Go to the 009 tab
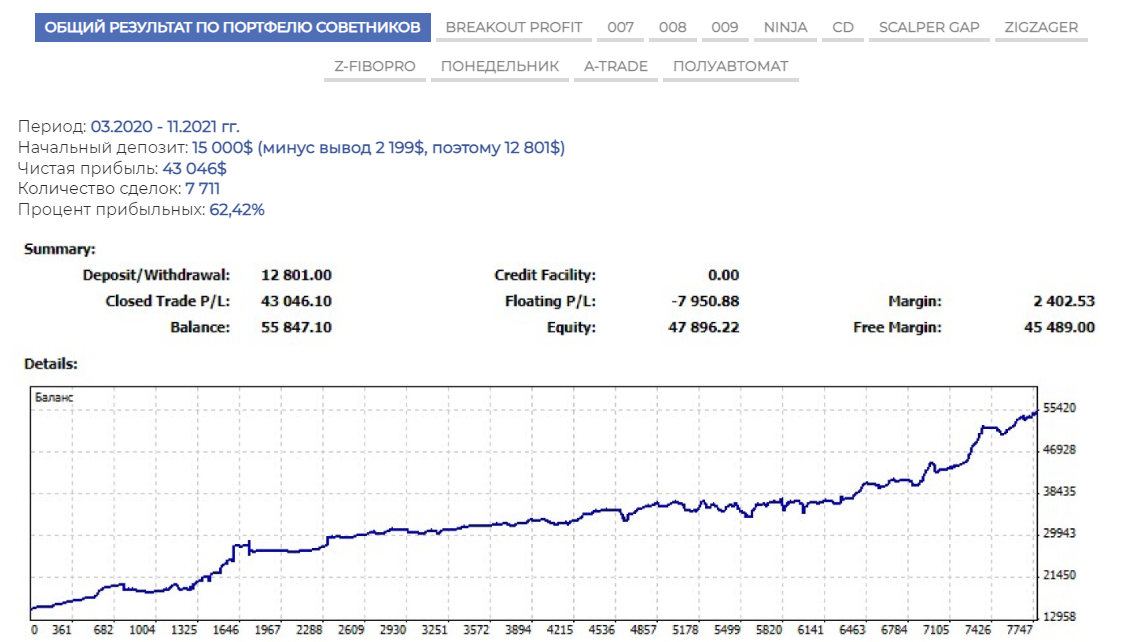 point(725,27)
